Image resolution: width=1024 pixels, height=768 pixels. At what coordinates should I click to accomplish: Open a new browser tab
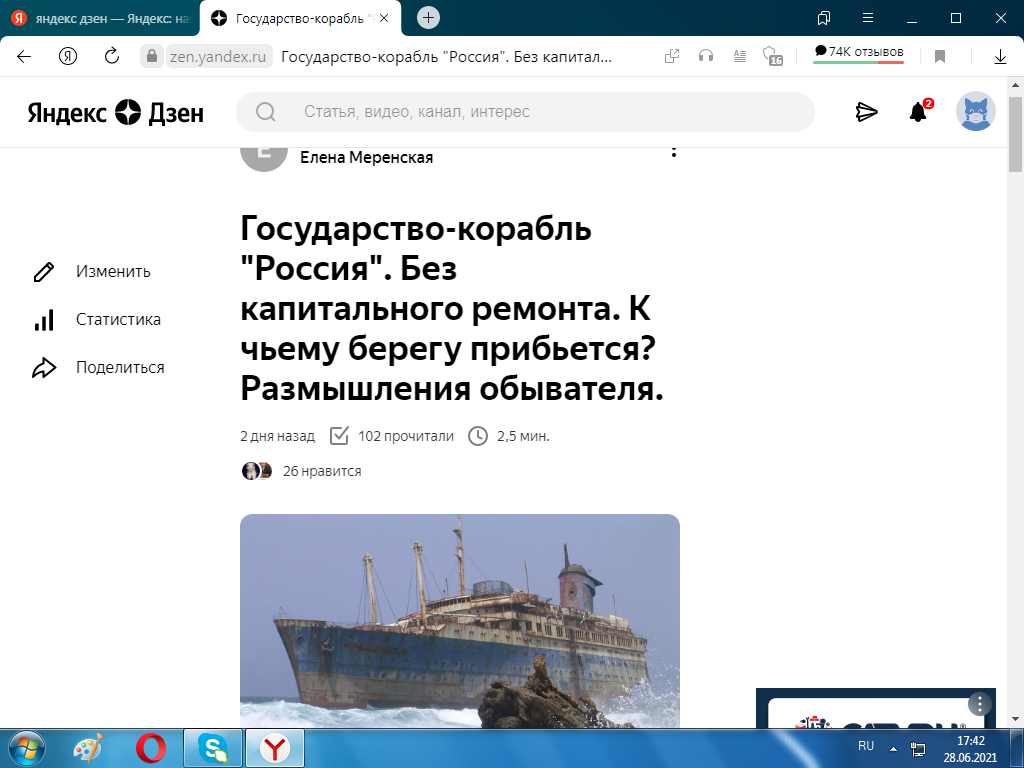coord(428,16)
